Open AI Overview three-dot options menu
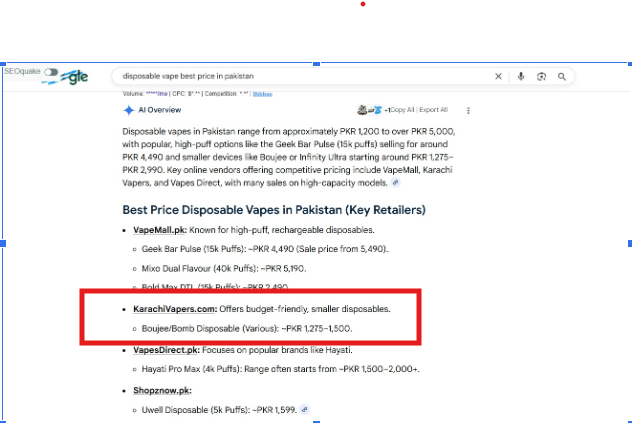This screenshot has width=632, height=423. (468, 110)
